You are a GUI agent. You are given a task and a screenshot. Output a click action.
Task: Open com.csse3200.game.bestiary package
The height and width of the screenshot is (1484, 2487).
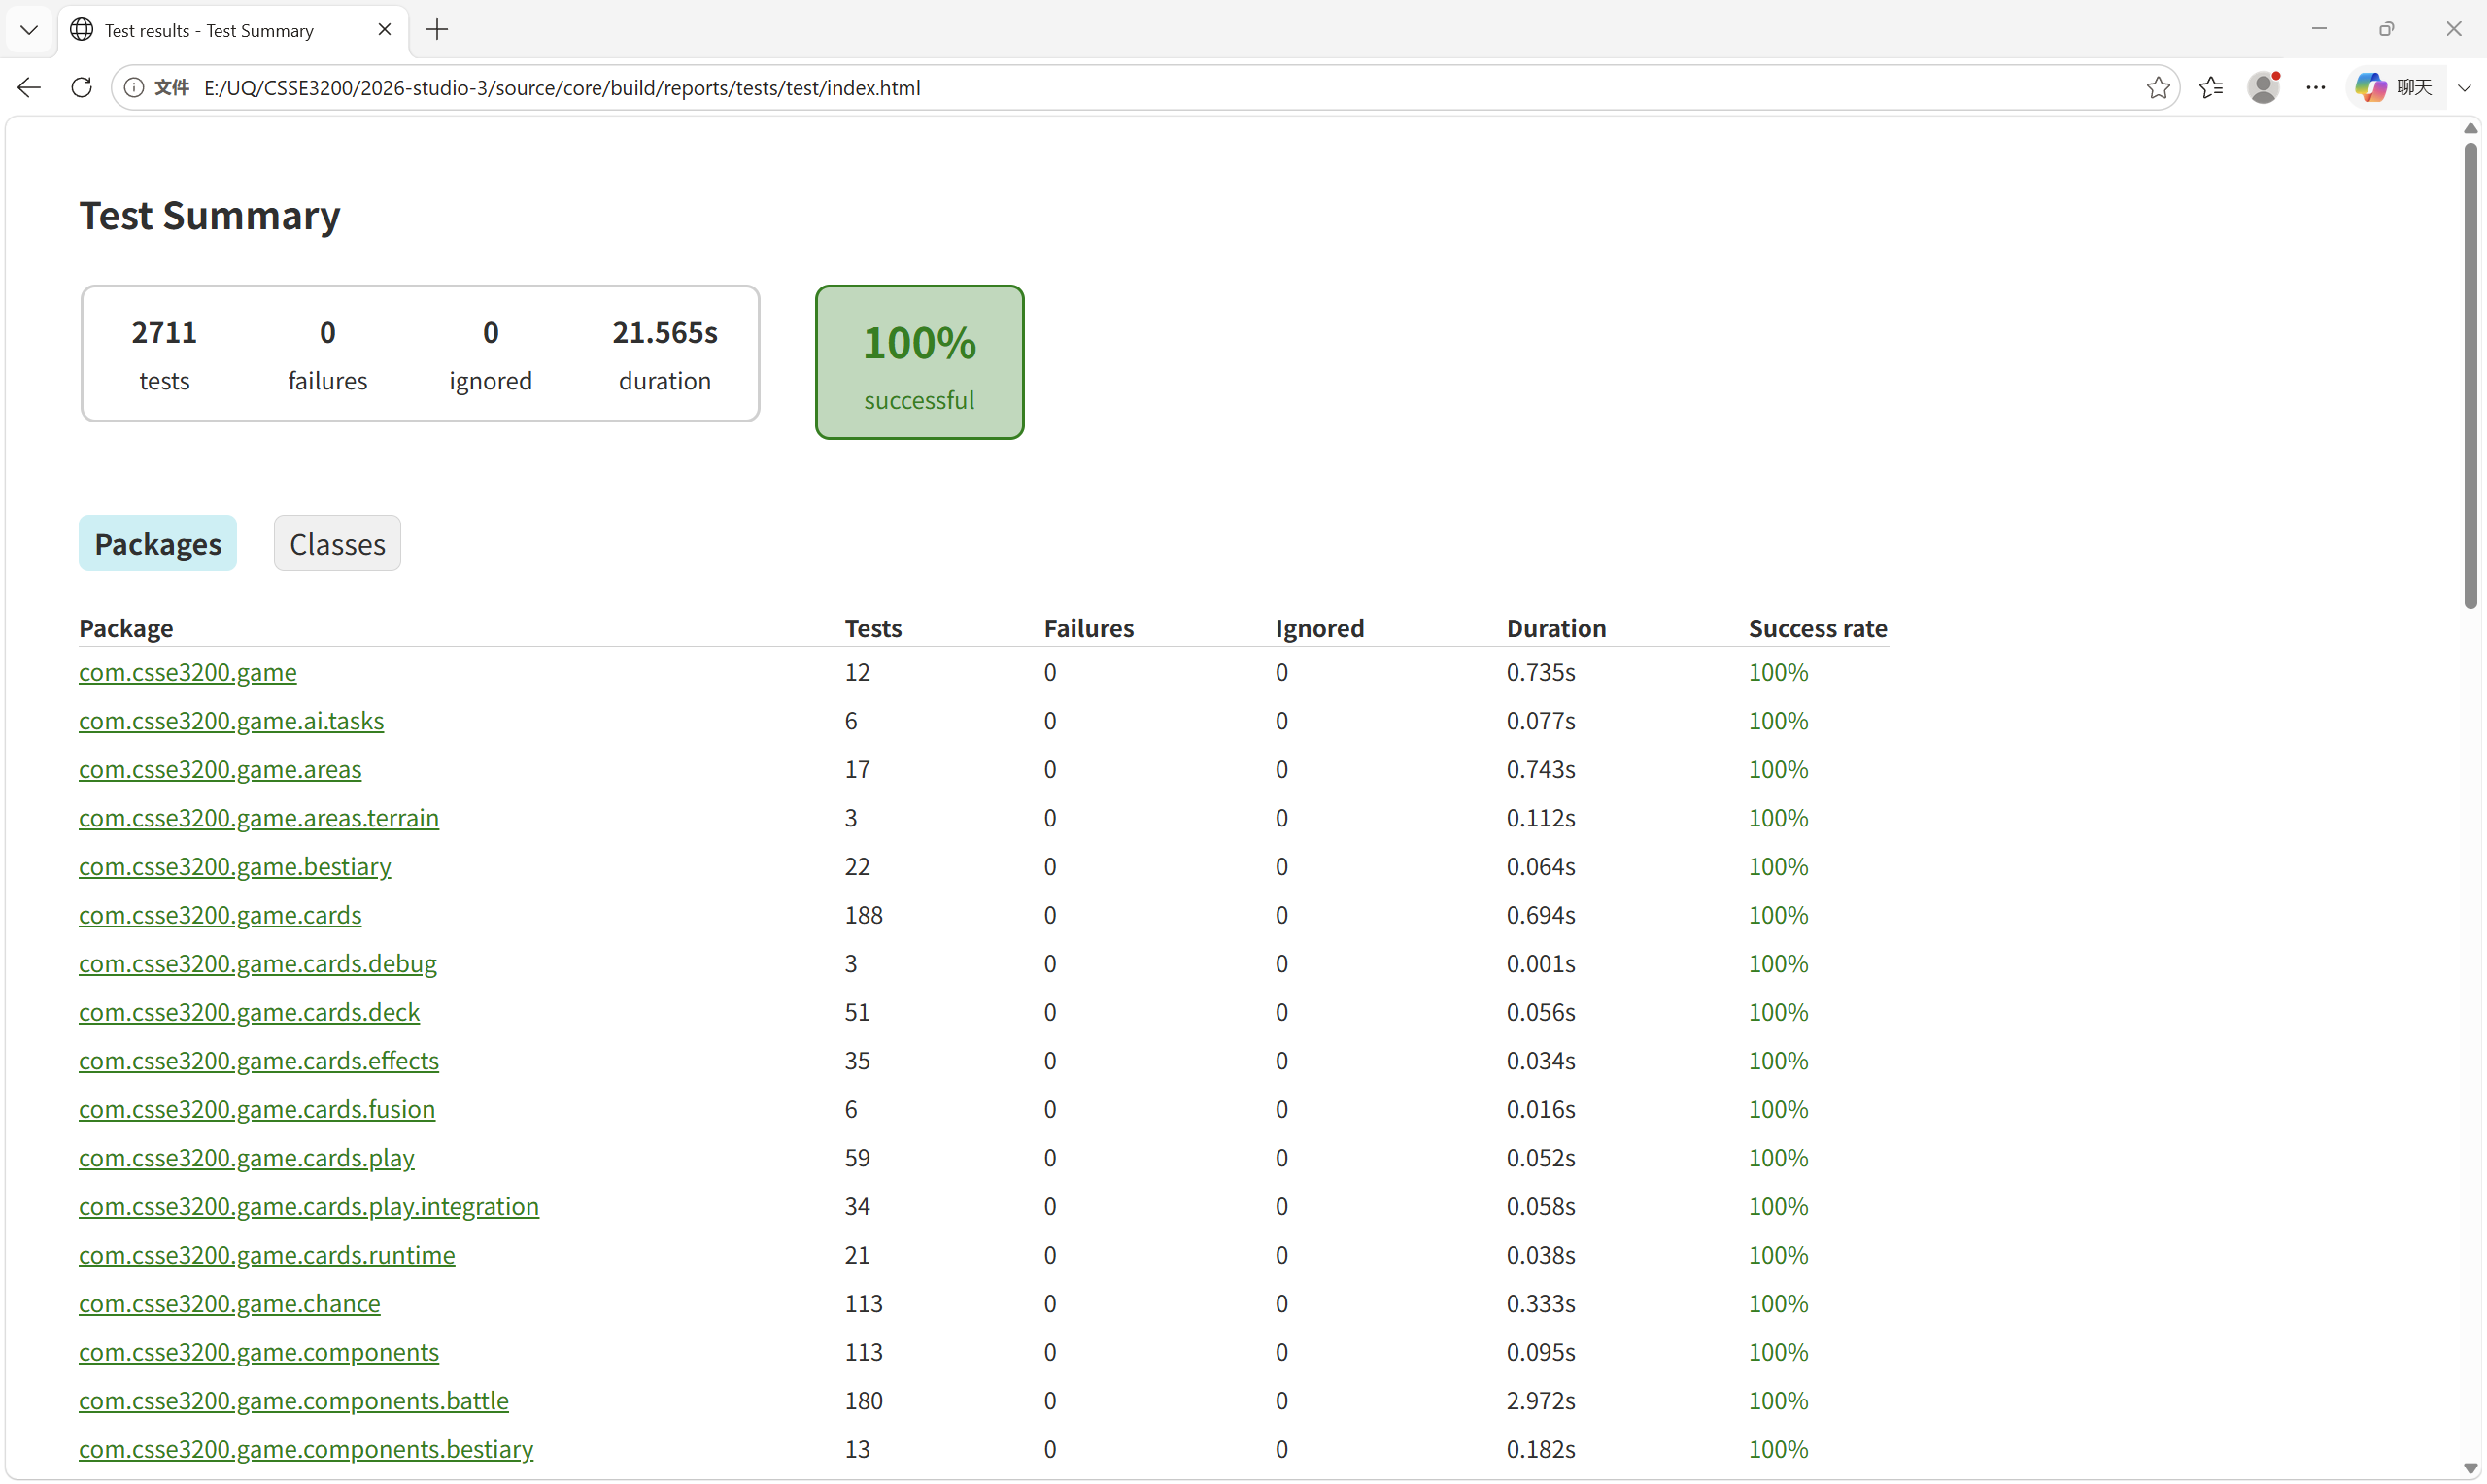click(x=235, y=866)
